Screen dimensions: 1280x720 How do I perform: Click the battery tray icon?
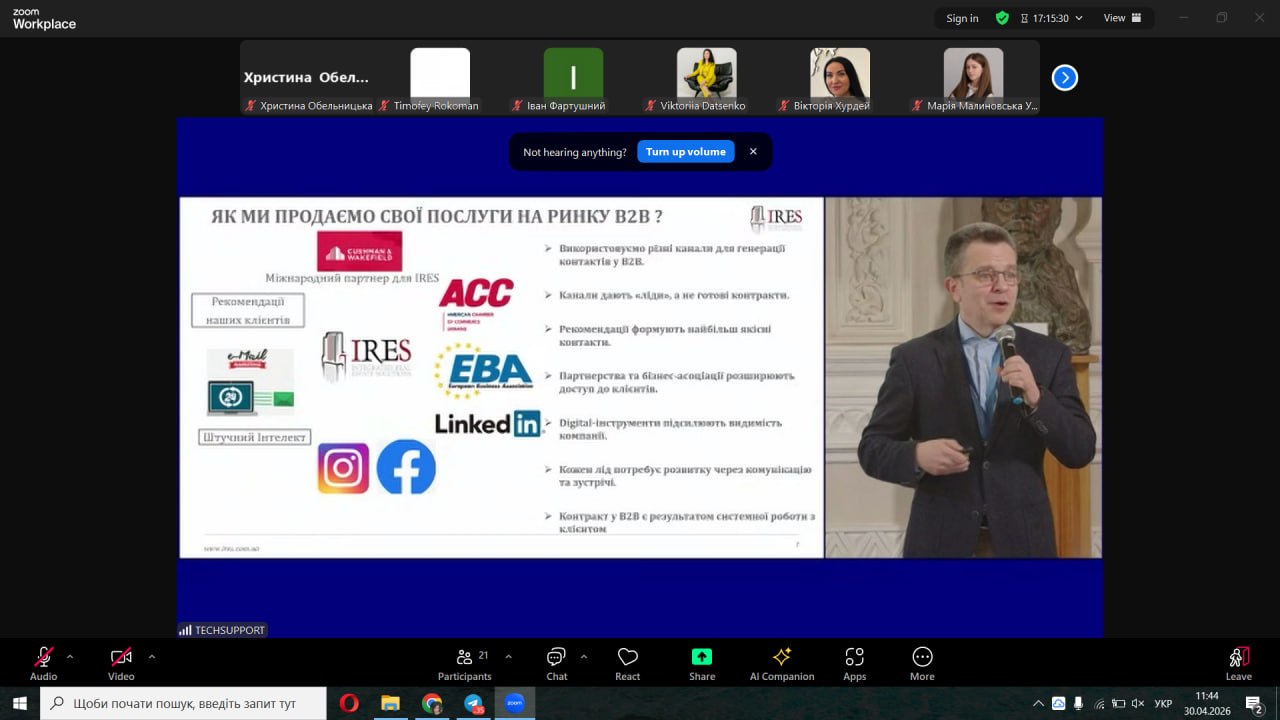click(x=1119, y=703)
